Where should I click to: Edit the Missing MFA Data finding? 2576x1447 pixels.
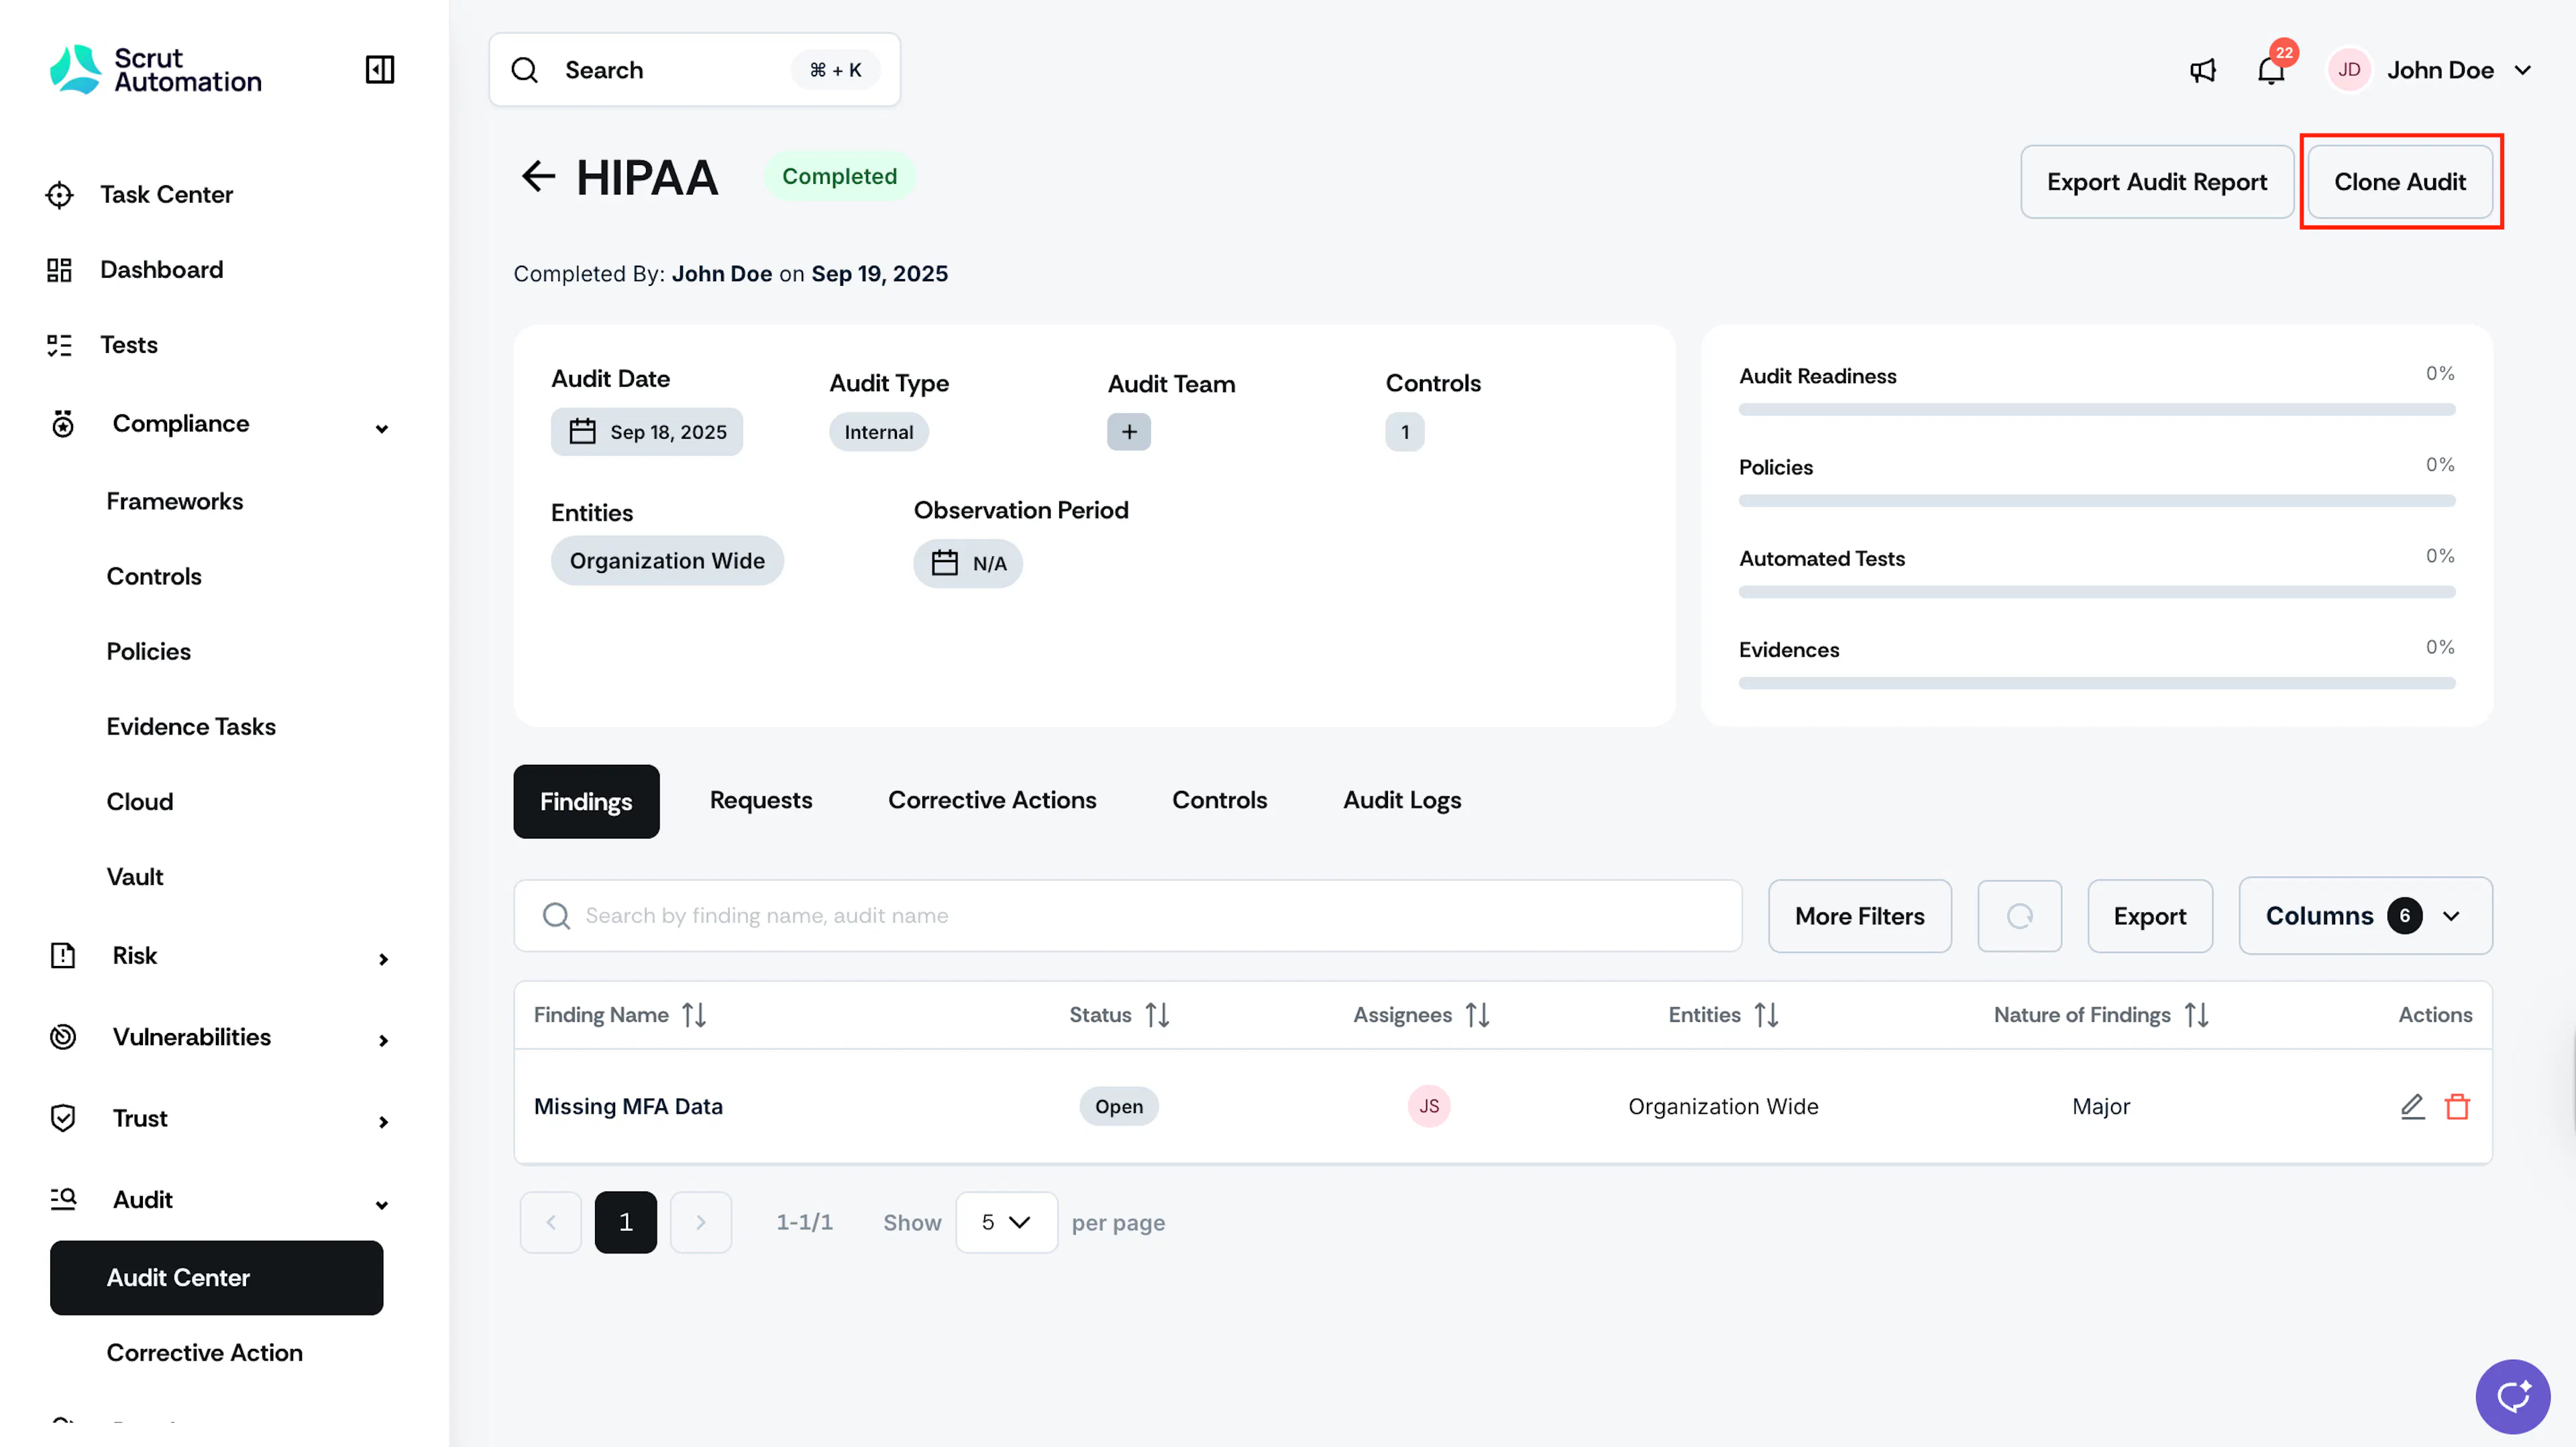tap(2413, 1106)
